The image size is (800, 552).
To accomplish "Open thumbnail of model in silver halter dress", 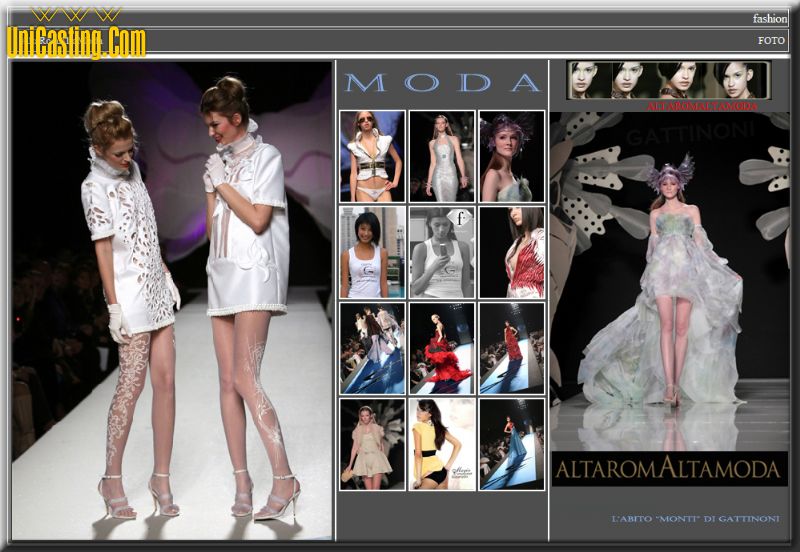I will pyautogui.click(x=442, y=156).
